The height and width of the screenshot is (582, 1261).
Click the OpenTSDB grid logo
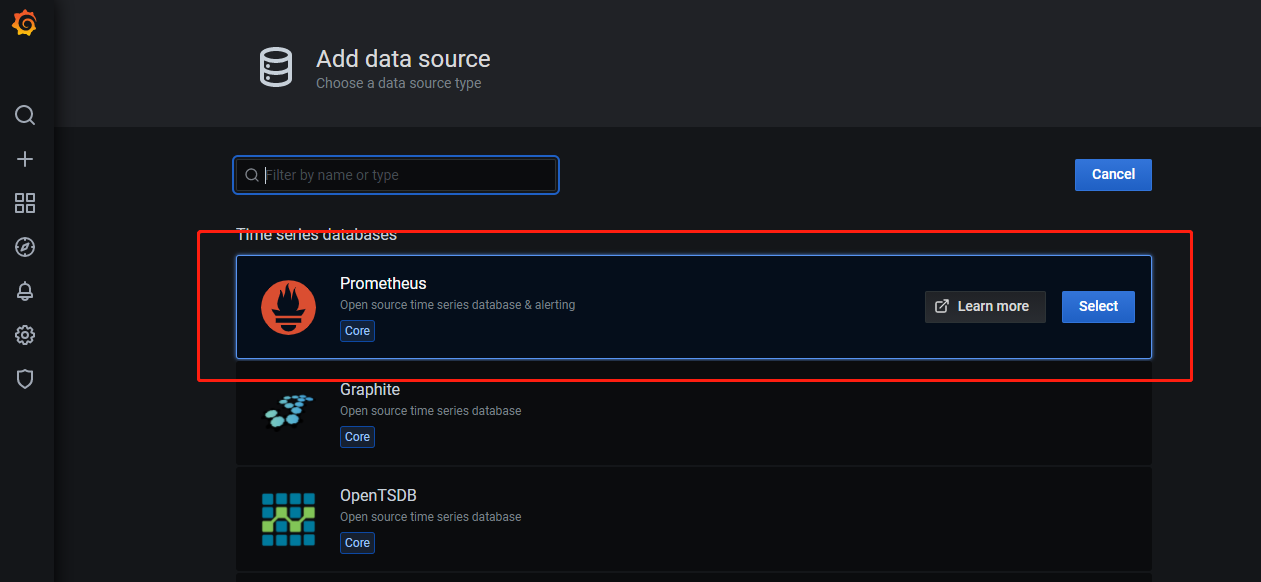(288, 518)
